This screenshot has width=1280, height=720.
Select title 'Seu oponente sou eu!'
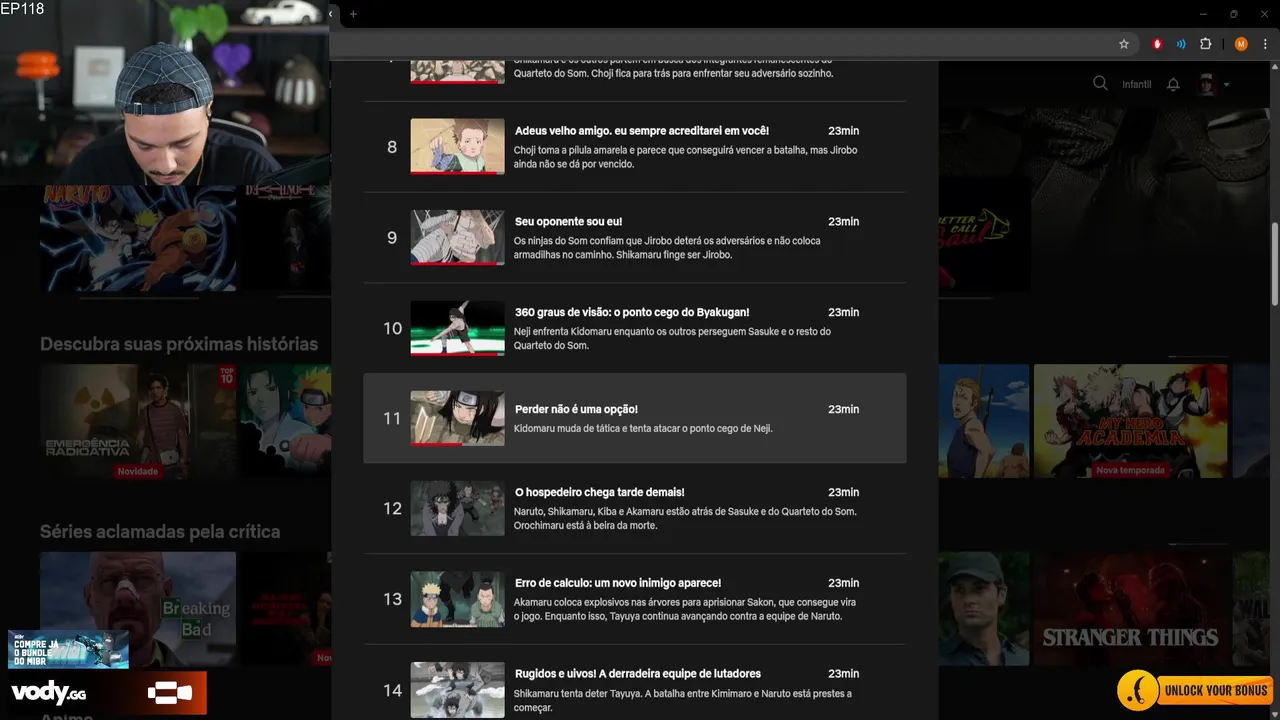pos(568,222)
